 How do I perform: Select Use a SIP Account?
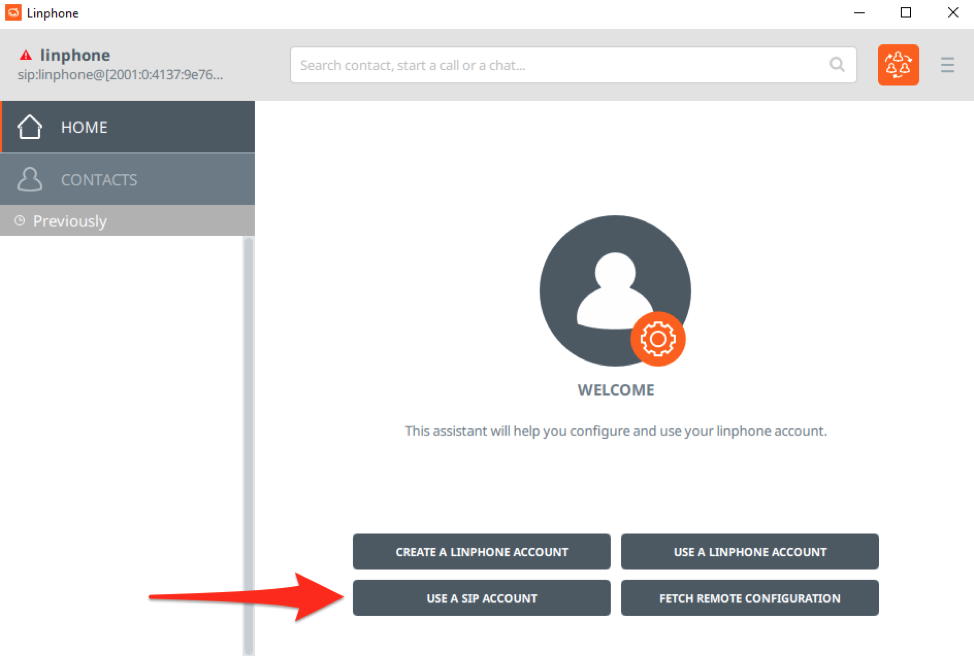[481, 598]
